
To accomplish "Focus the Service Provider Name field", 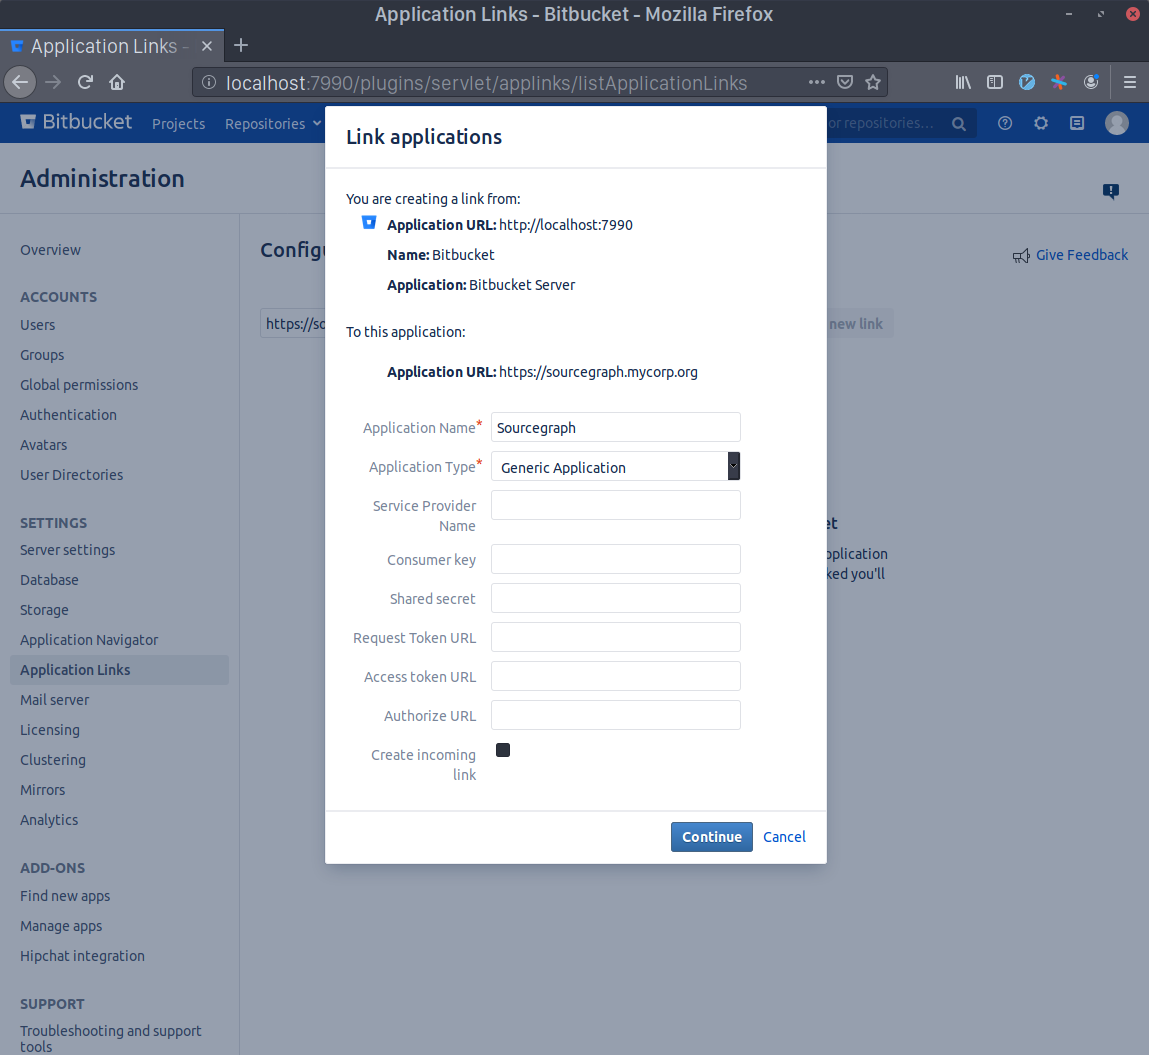I will (616, 505).
